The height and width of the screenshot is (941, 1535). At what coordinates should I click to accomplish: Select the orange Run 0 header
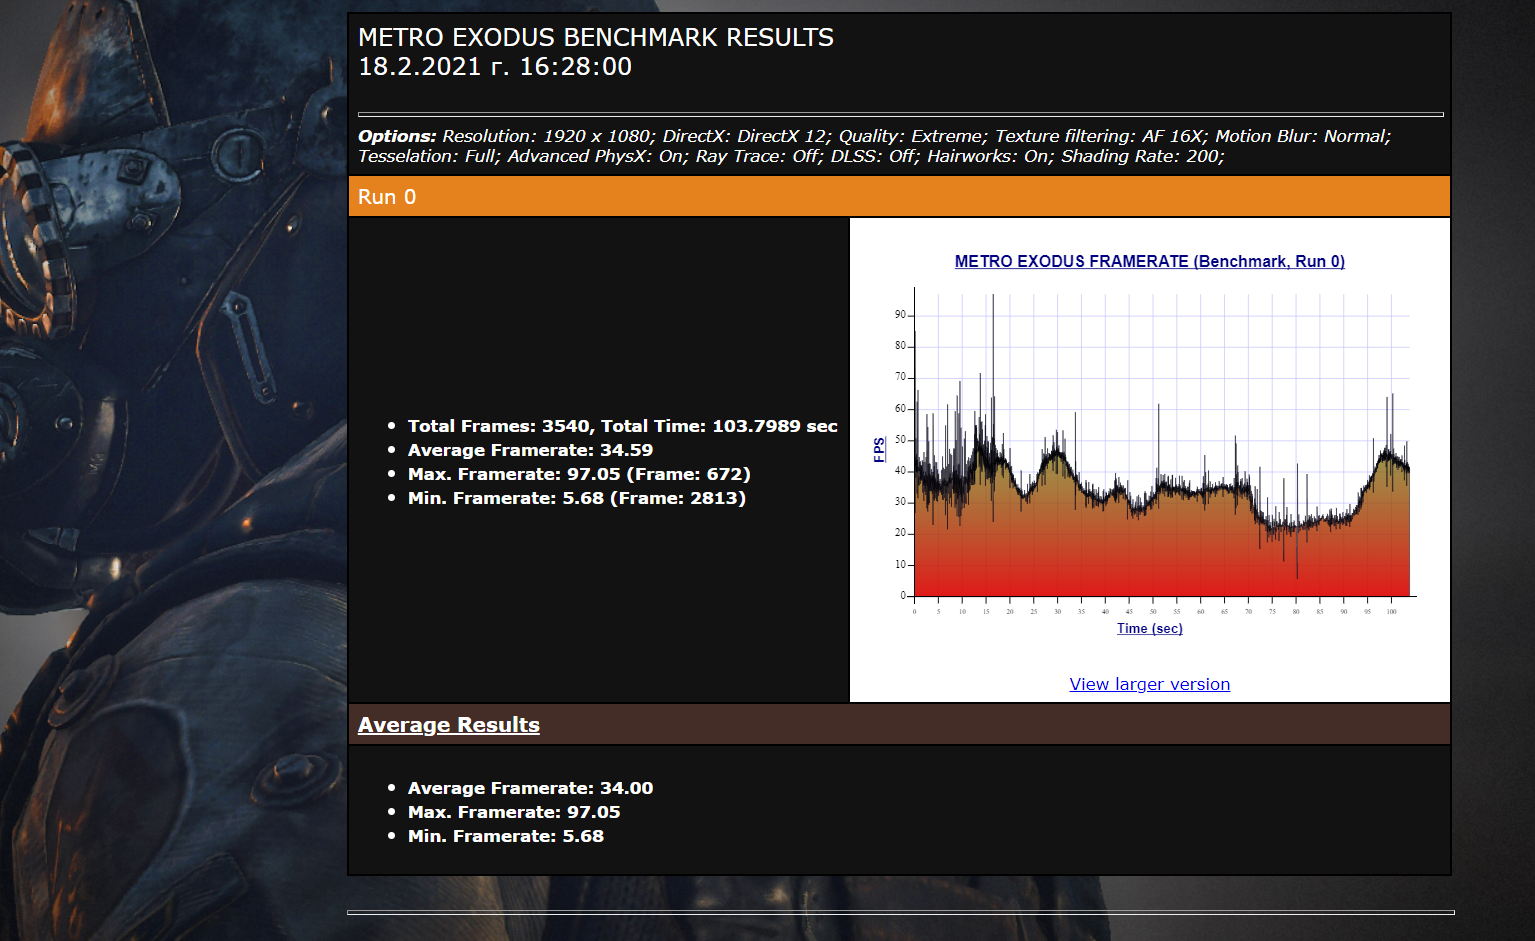coord(899,197)
